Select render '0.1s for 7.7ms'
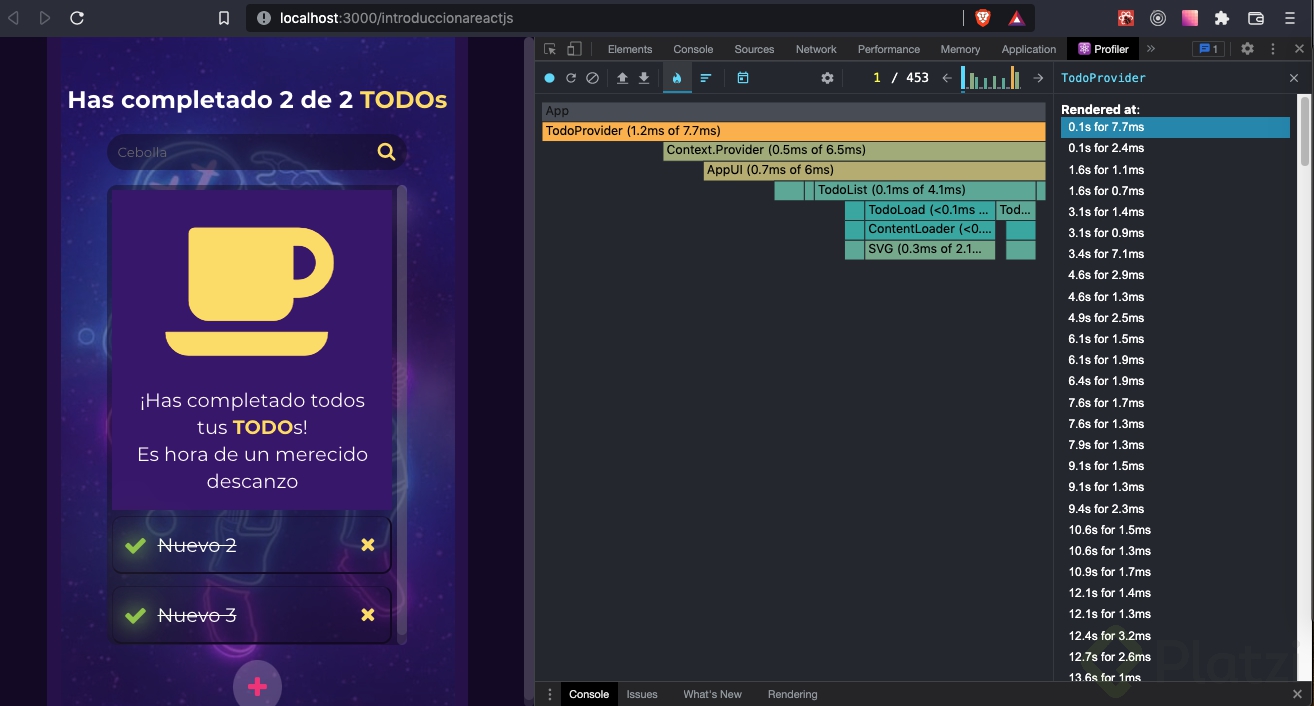Screen dimensions: 1314x706 click(x=1175, y=127)
